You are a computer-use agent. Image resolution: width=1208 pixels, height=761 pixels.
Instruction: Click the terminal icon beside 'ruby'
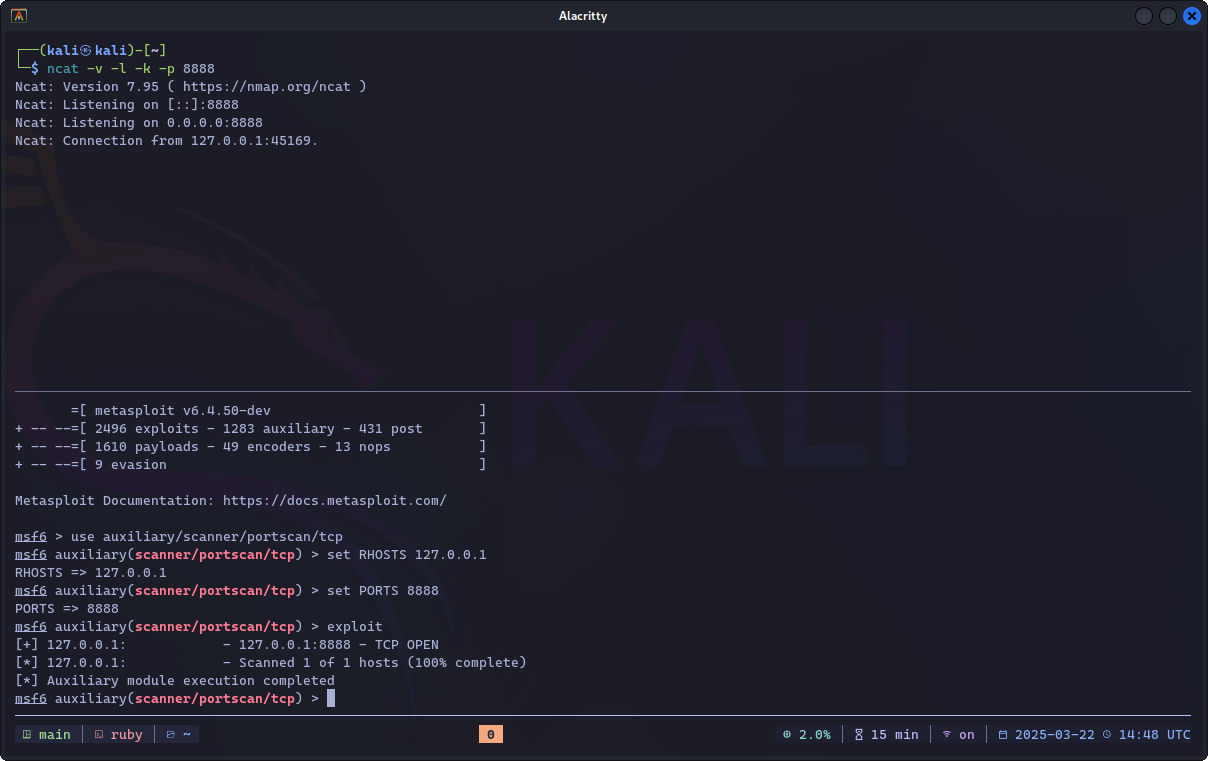point(99,734)
